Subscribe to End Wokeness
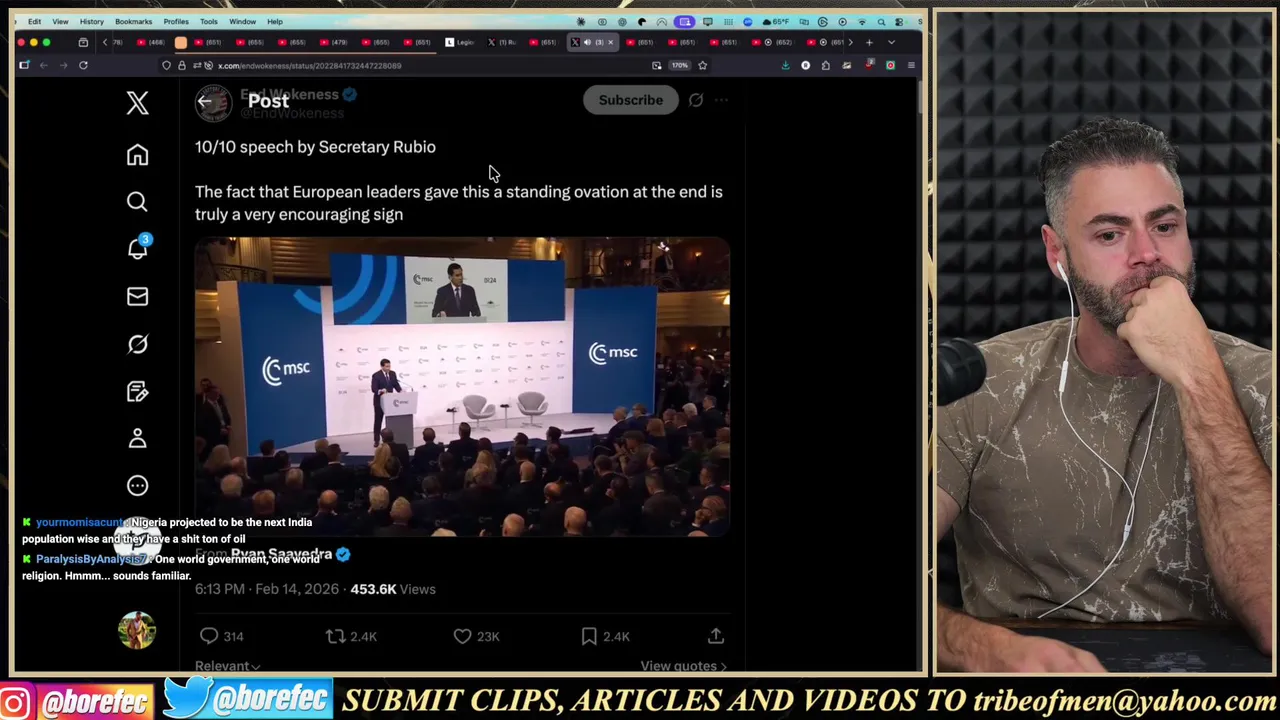 click(x=630, y=100)
